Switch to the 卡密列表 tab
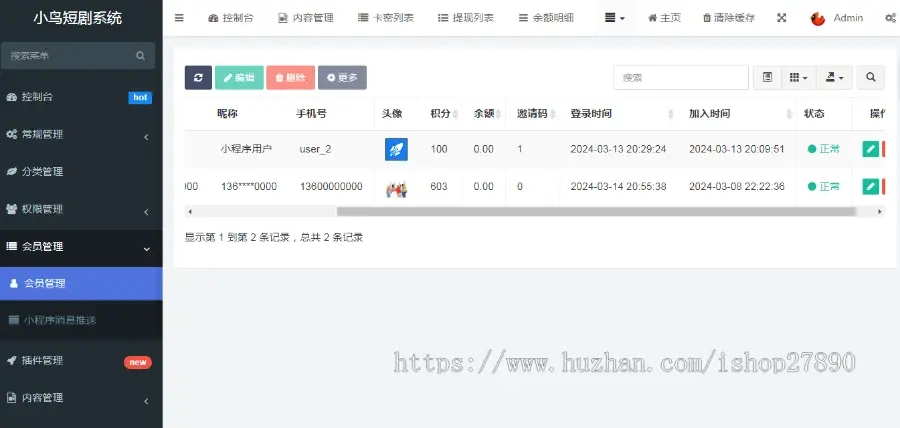The image size is (900, 428). coord(386,18)
